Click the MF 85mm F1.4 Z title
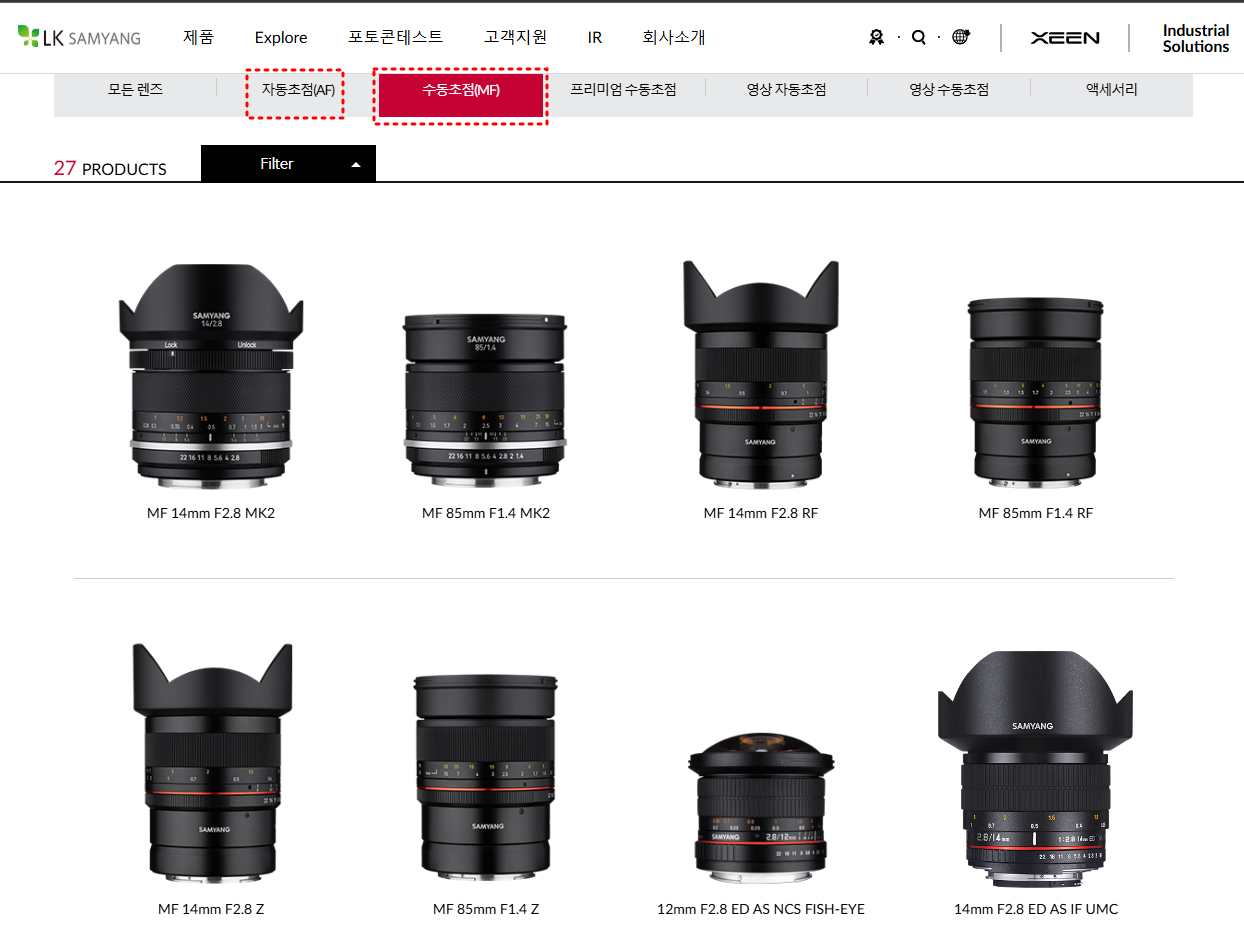The image size is (1244, 929). click(x=486, y=909)
